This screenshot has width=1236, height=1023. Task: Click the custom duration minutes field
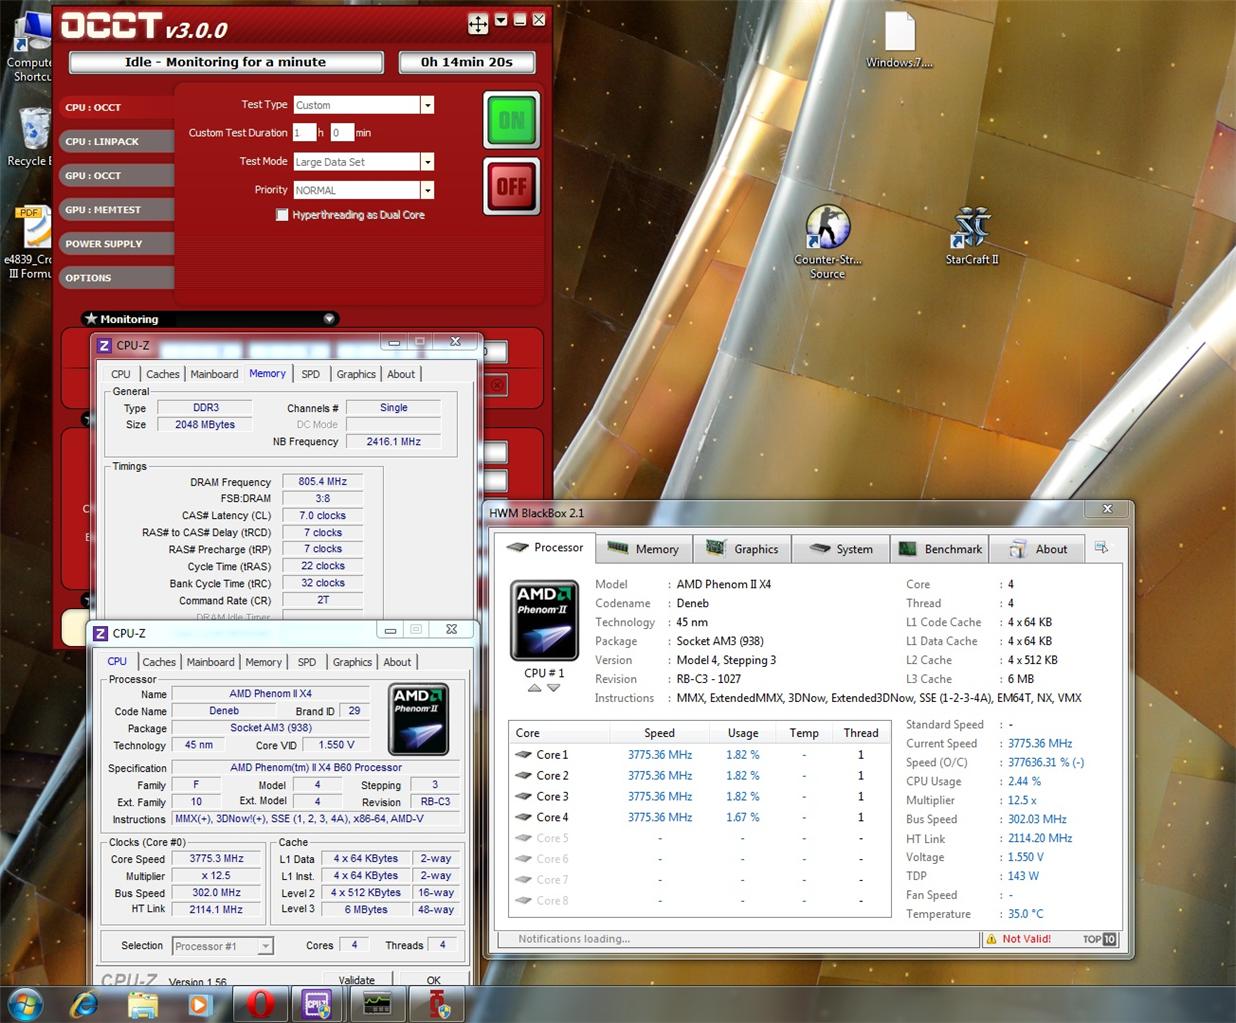point(342,132)
